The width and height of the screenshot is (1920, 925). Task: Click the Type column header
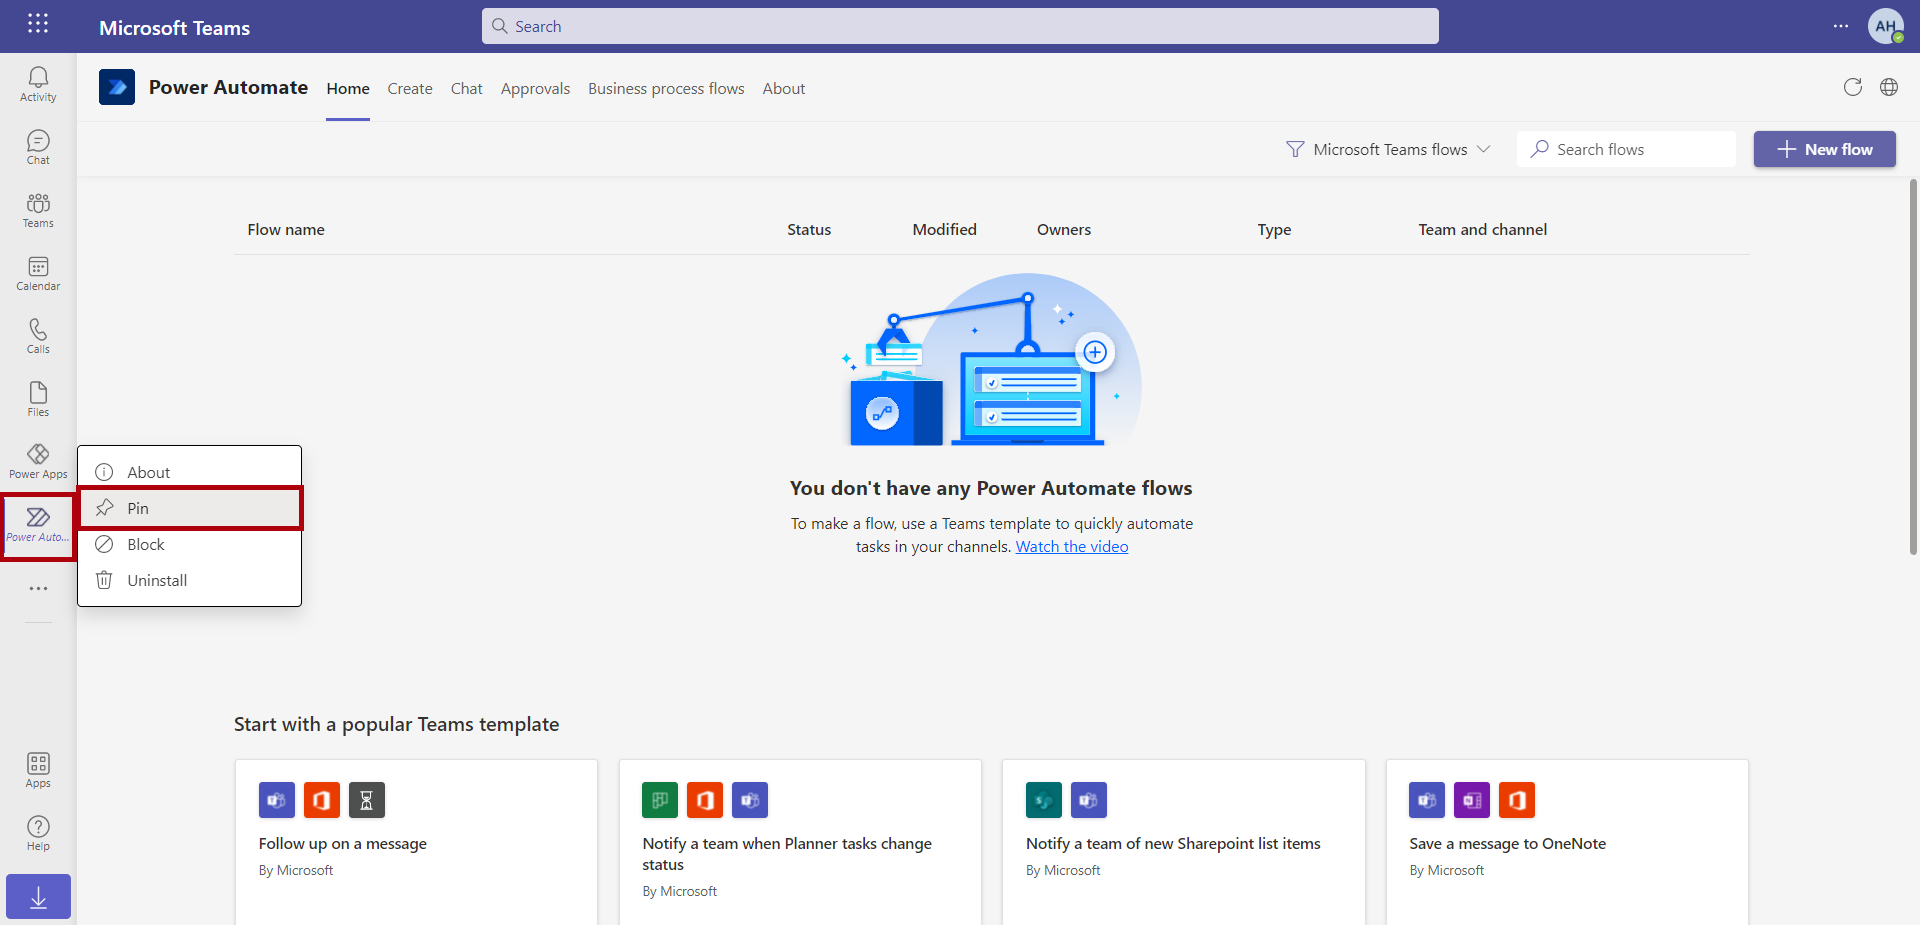pos(1274,229)
